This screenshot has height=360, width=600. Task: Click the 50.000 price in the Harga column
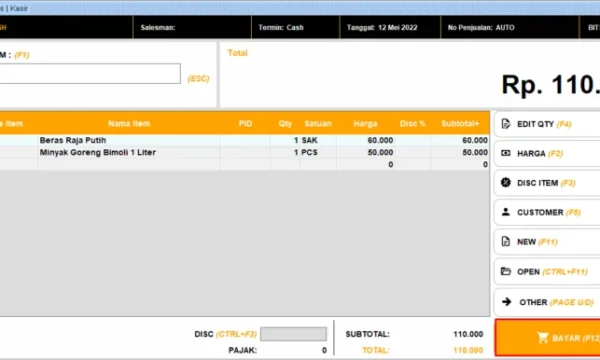380,152
